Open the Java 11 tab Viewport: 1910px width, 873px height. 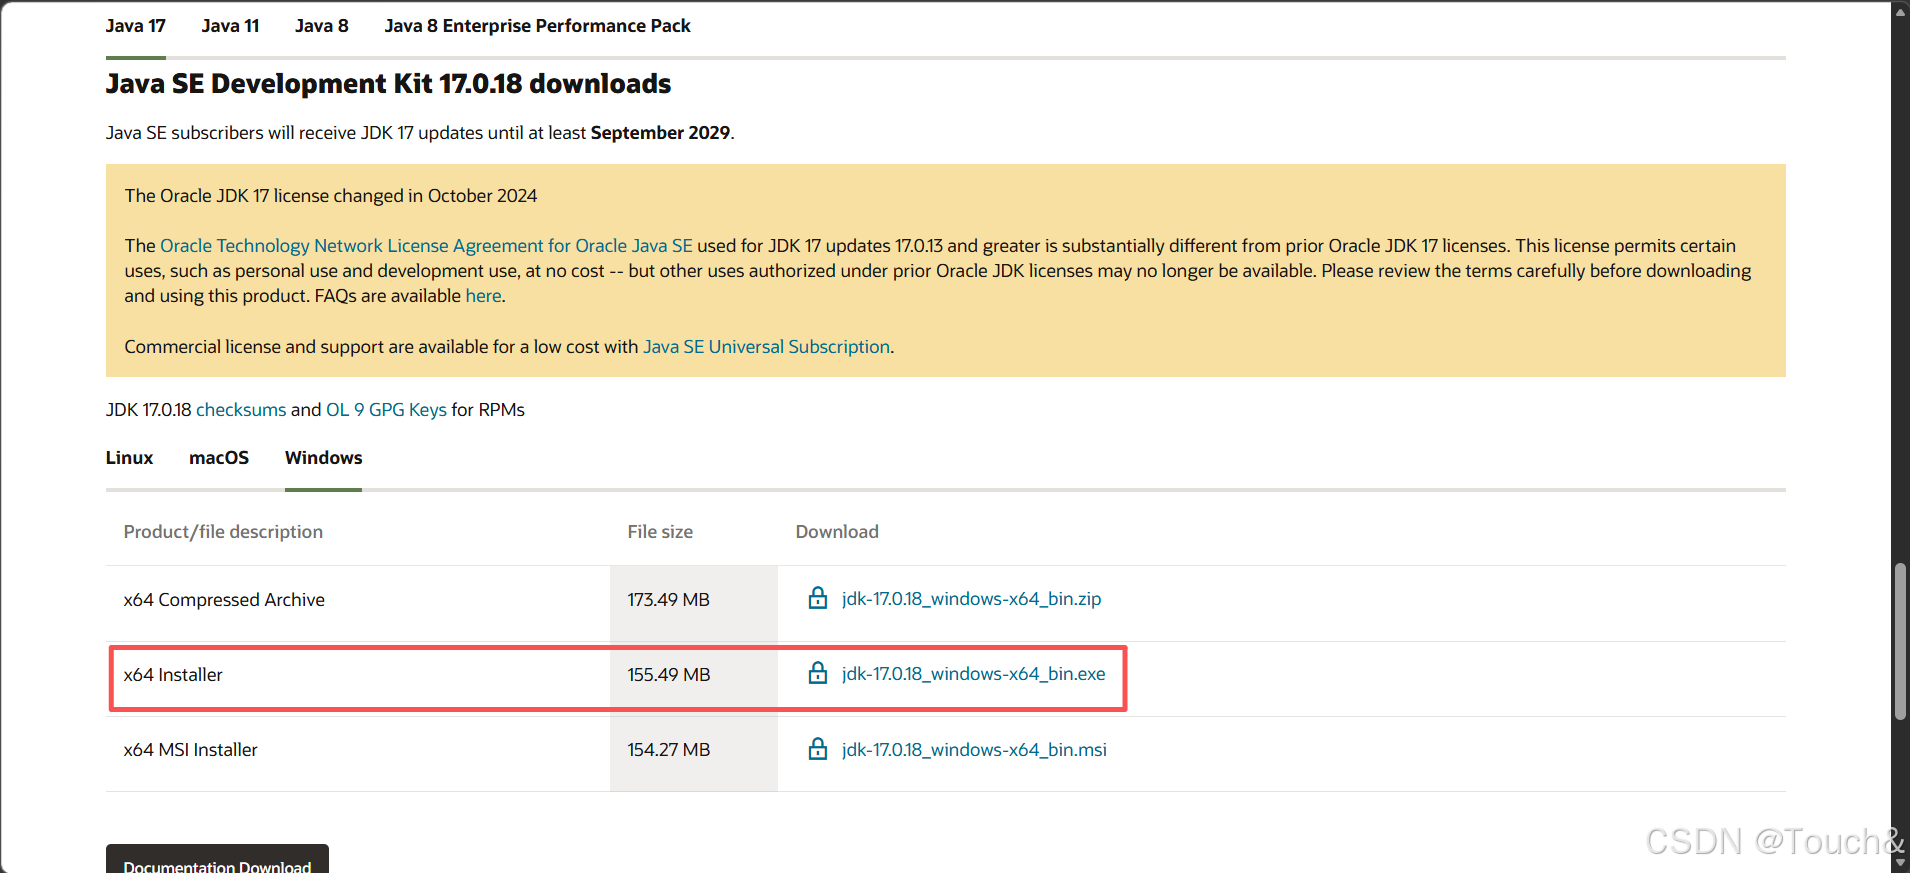tap(230, 26)
